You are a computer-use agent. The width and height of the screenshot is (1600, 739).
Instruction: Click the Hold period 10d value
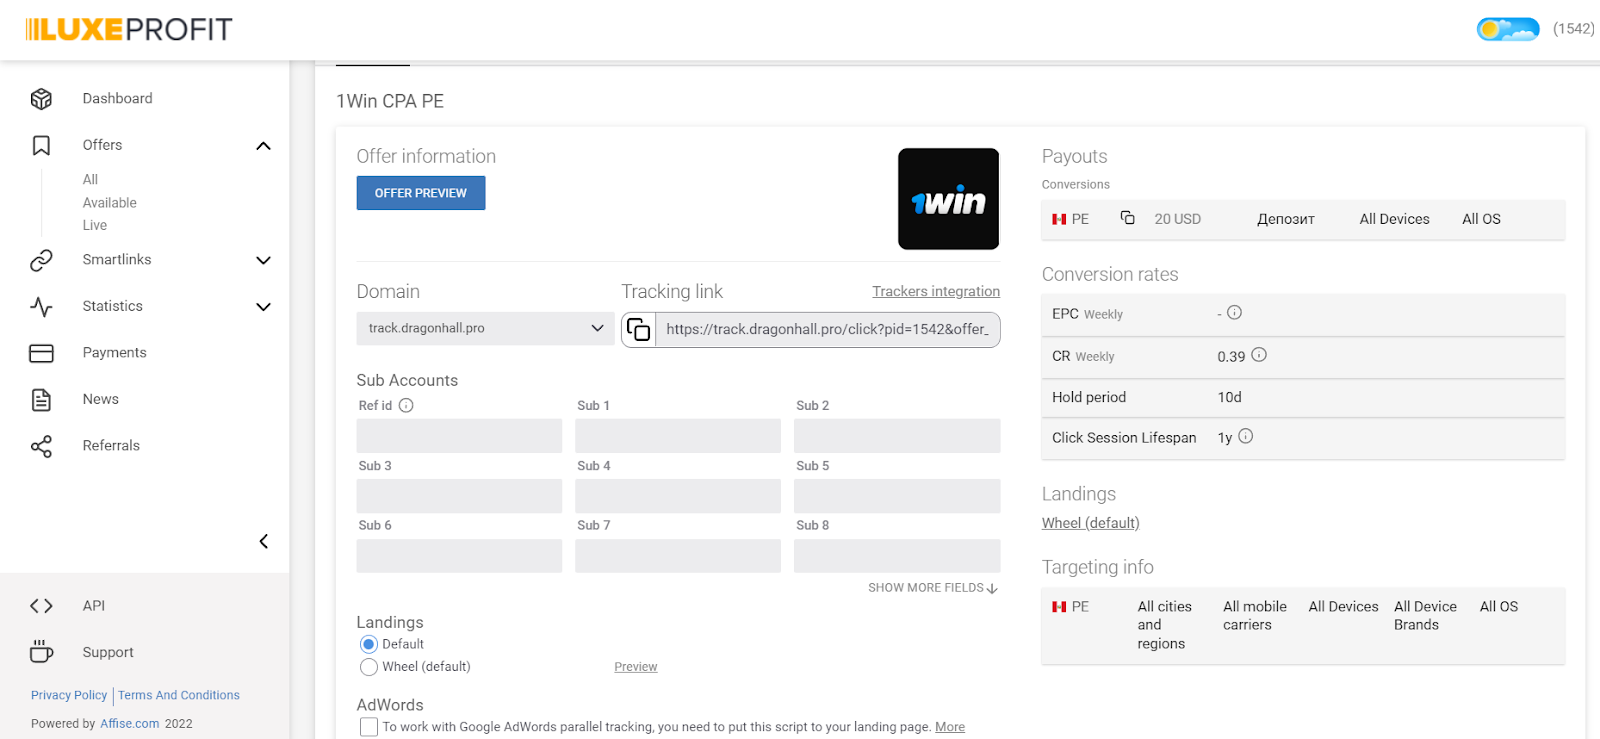click(1230, 397)
